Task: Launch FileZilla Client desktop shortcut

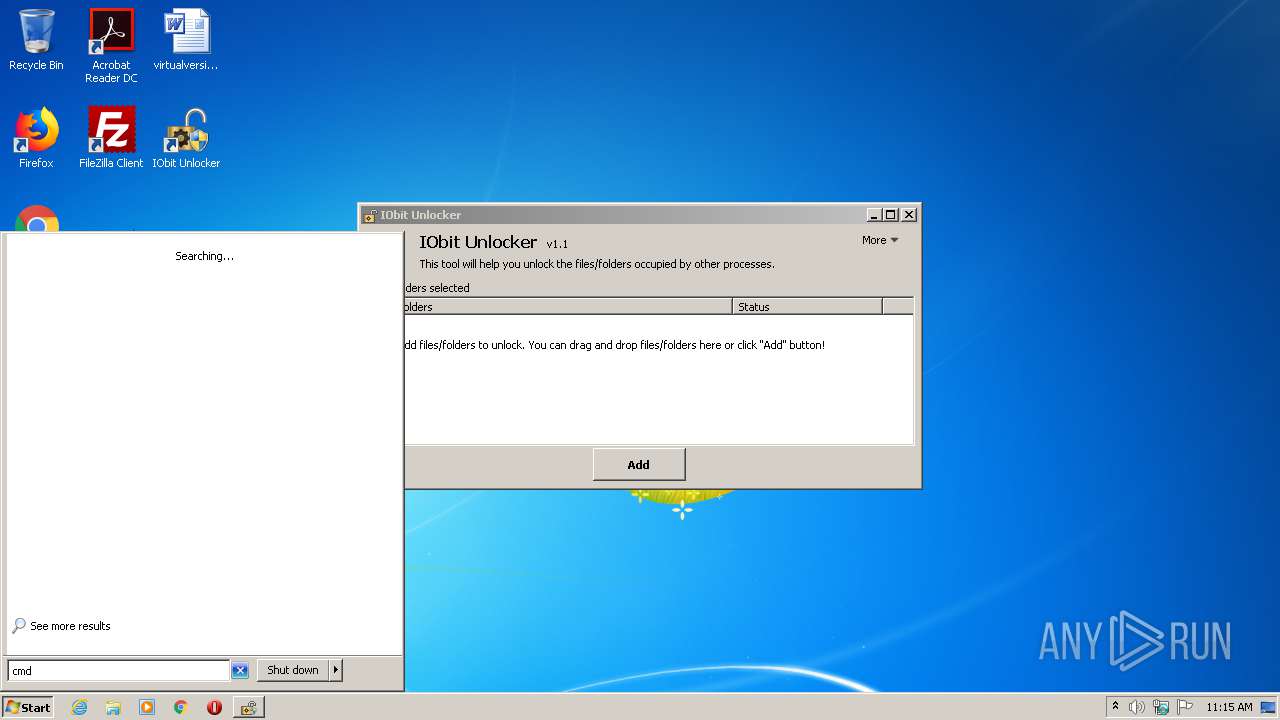Action: coord(111,138)
